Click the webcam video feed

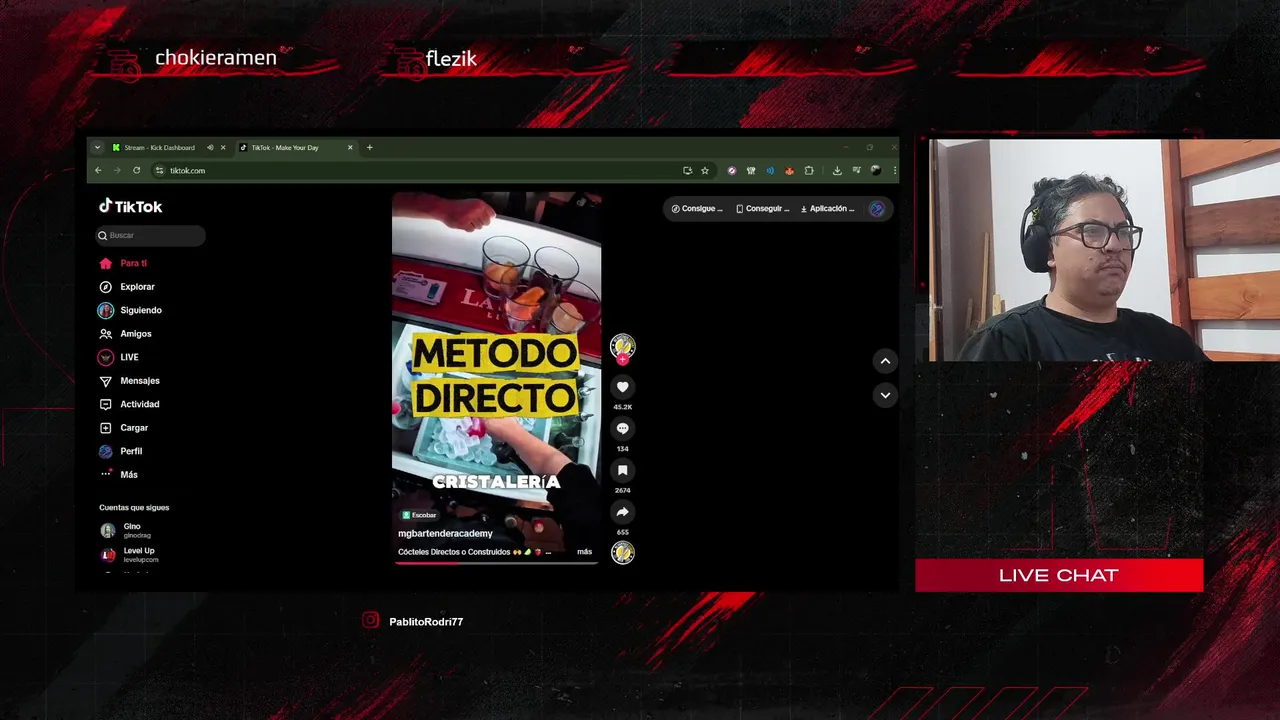pyautogui.click(x=1104, y=250)
